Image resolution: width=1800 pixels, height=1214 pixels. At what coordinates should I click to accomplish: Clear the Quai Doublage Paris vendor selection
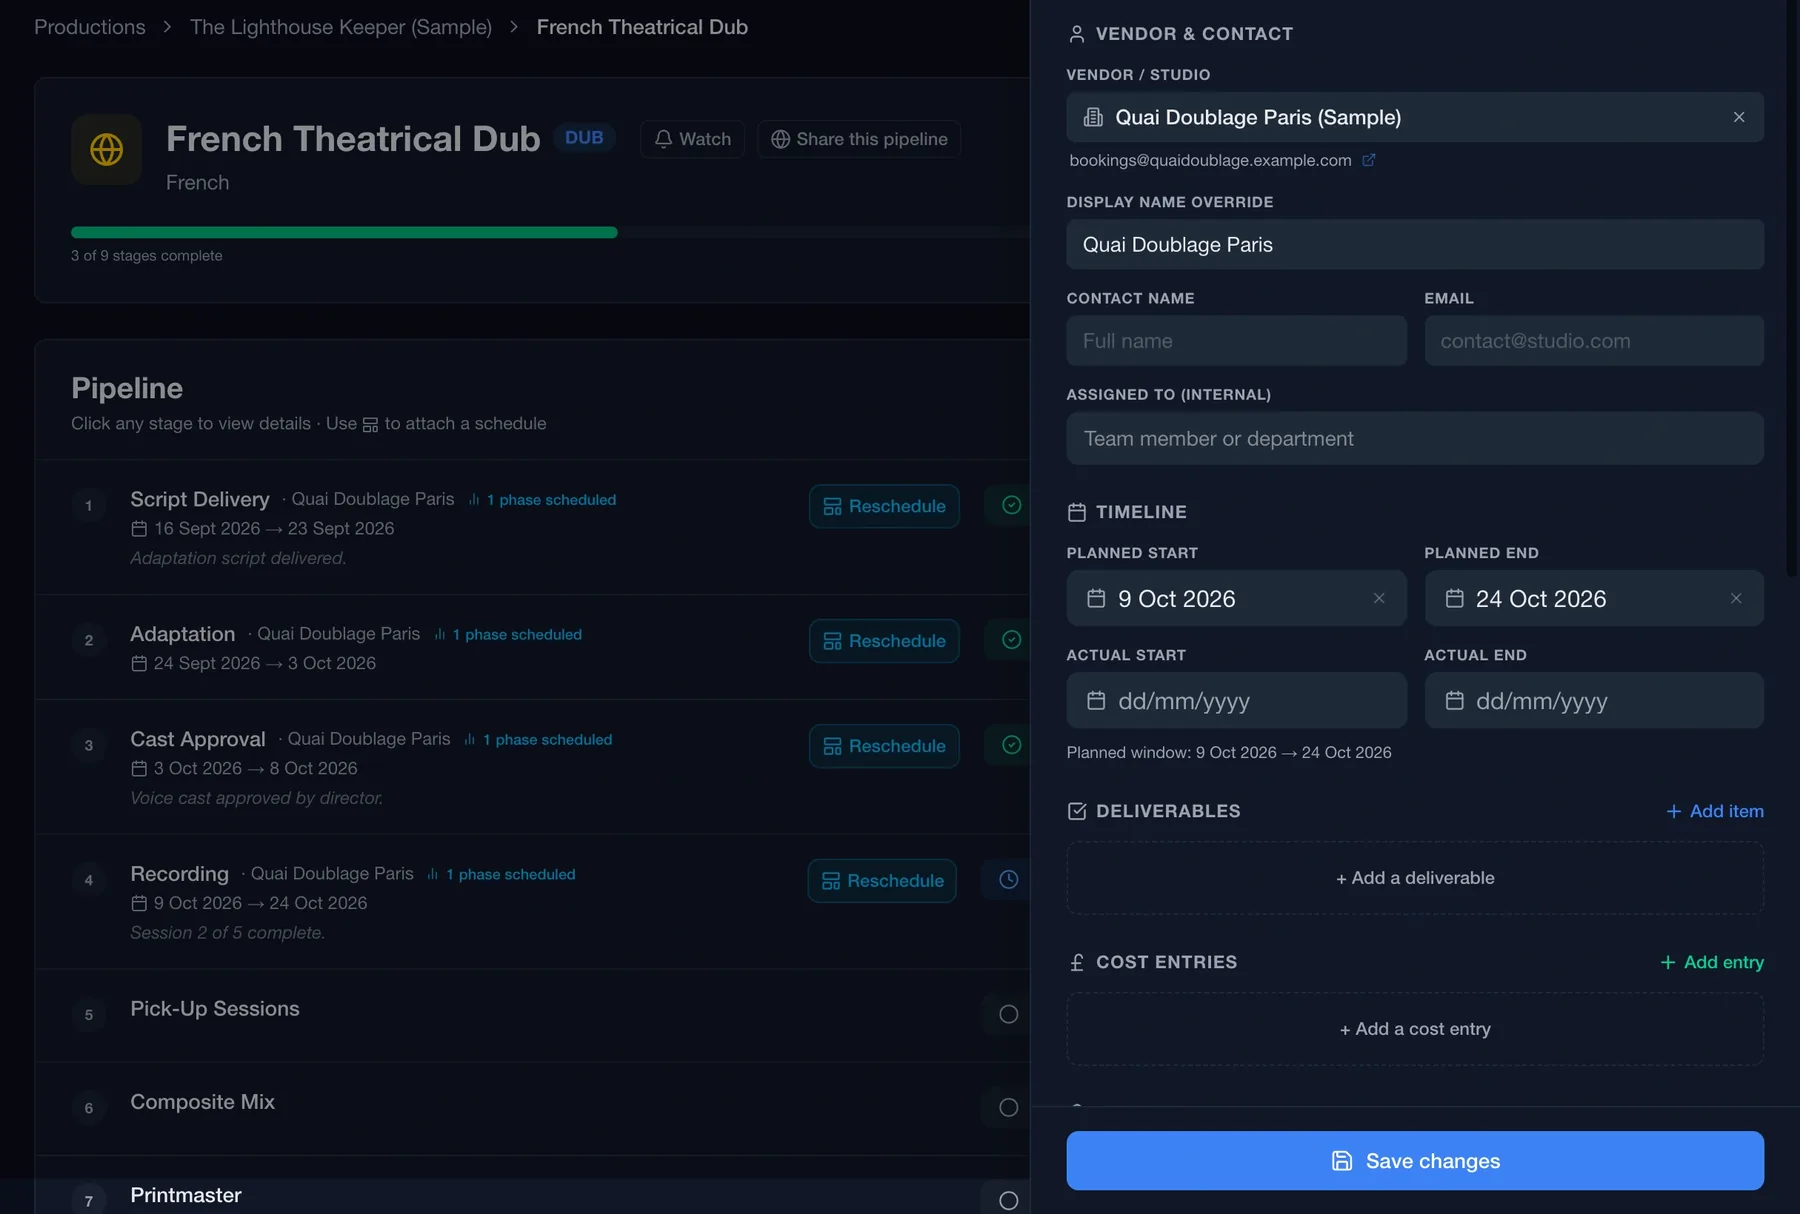coord(1739,117)
